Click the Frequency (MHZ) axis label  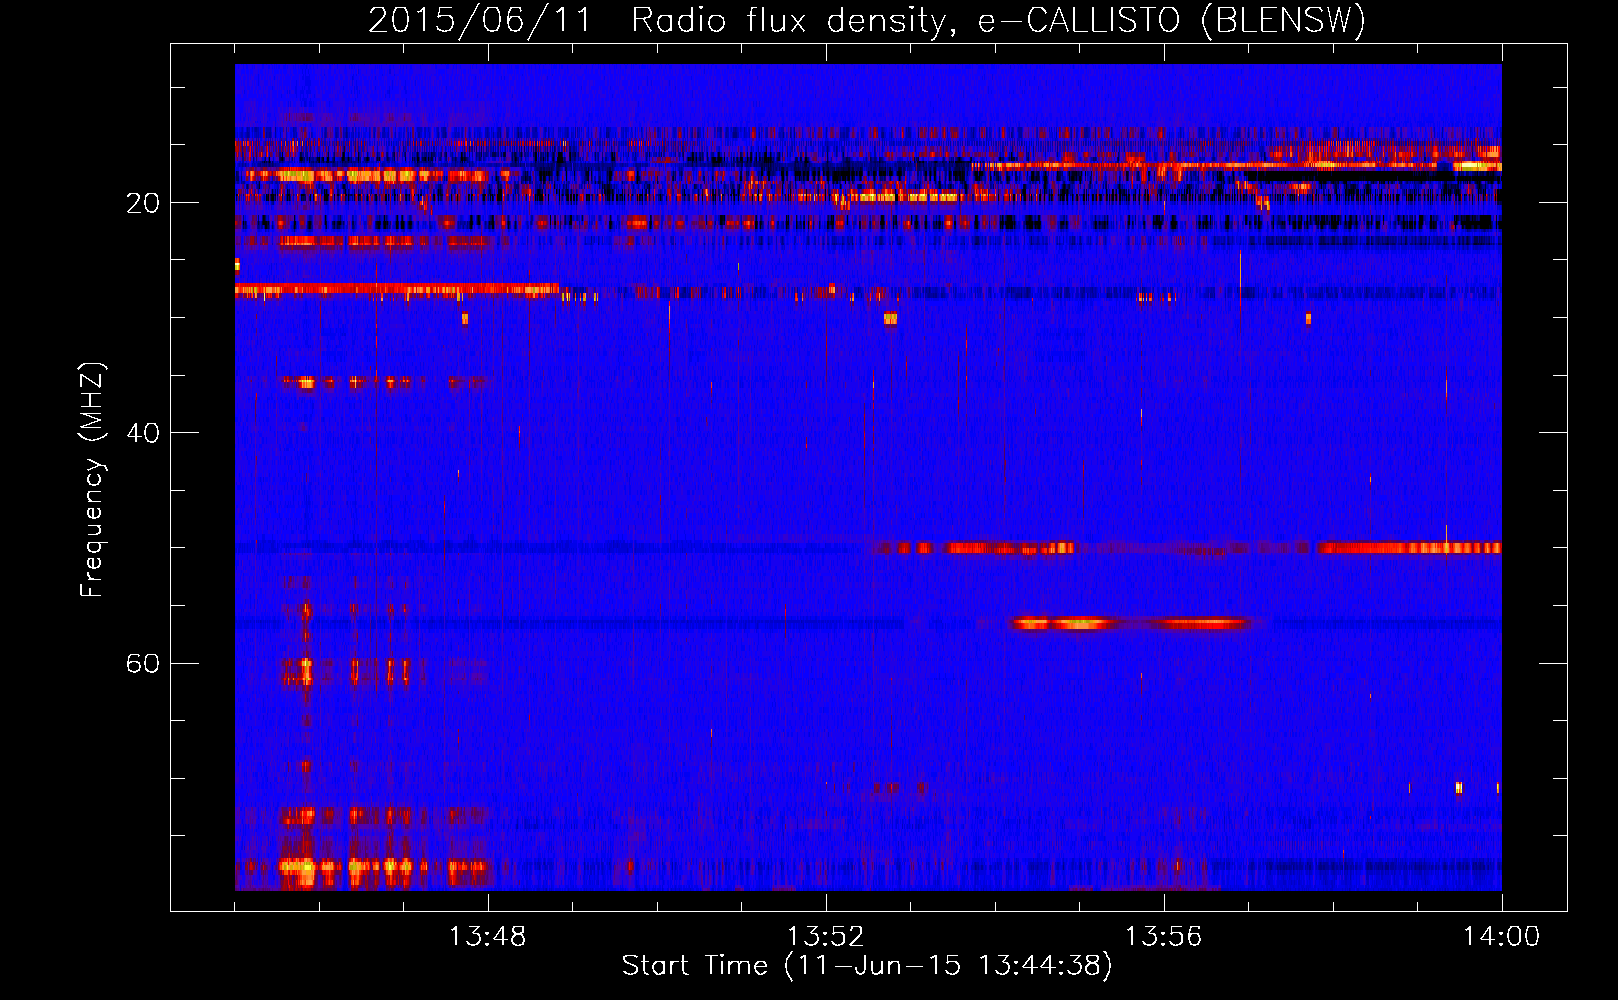[x=92, y=480]
